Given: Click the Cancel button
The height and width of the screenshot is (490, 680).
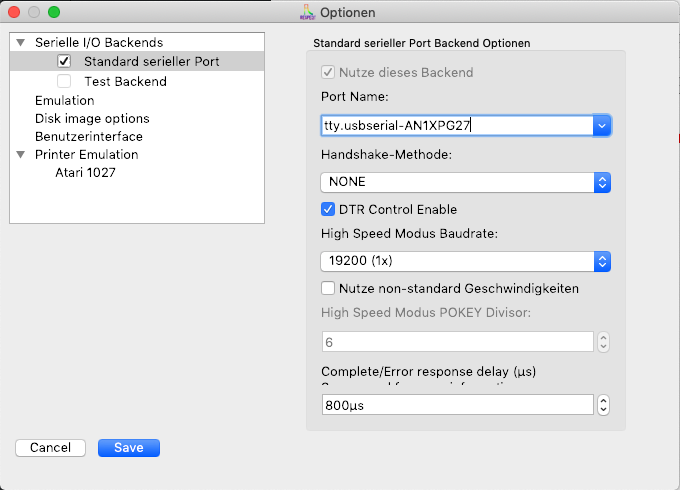Looking at the screenshot, I should click(x=50, y=448).
